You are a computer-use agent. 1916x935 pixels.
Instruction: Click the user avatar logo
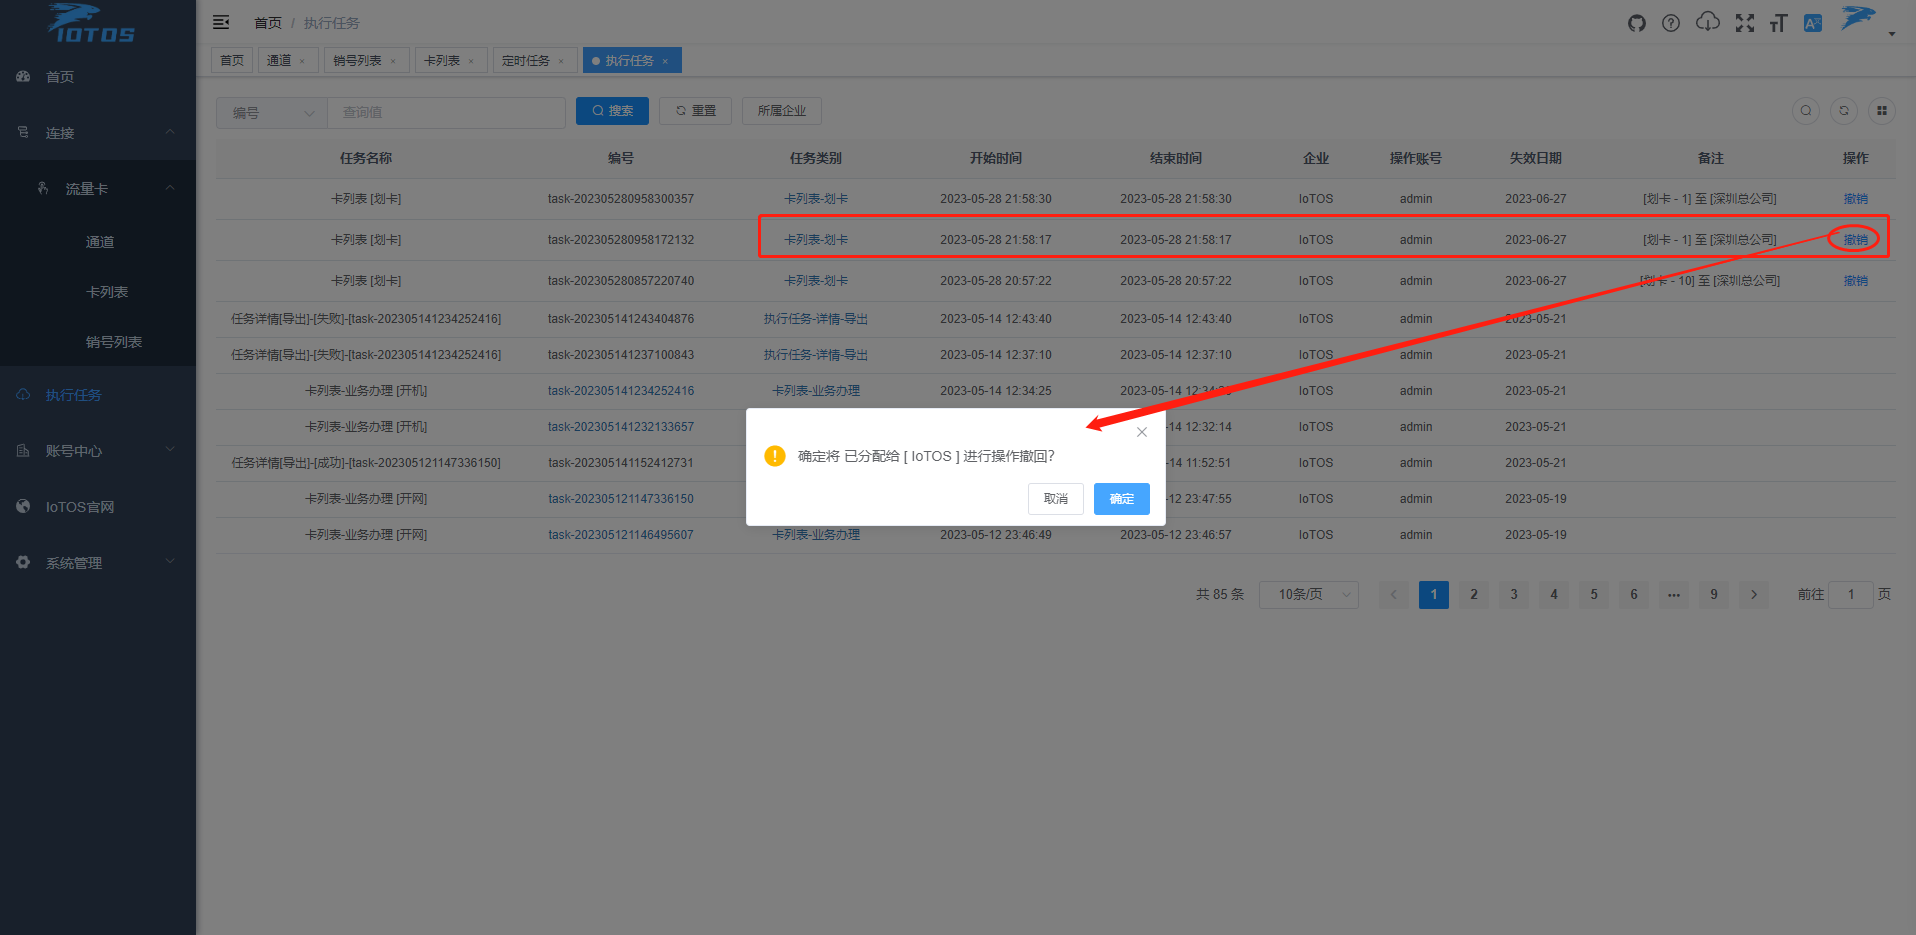[x=1858, y=18]
